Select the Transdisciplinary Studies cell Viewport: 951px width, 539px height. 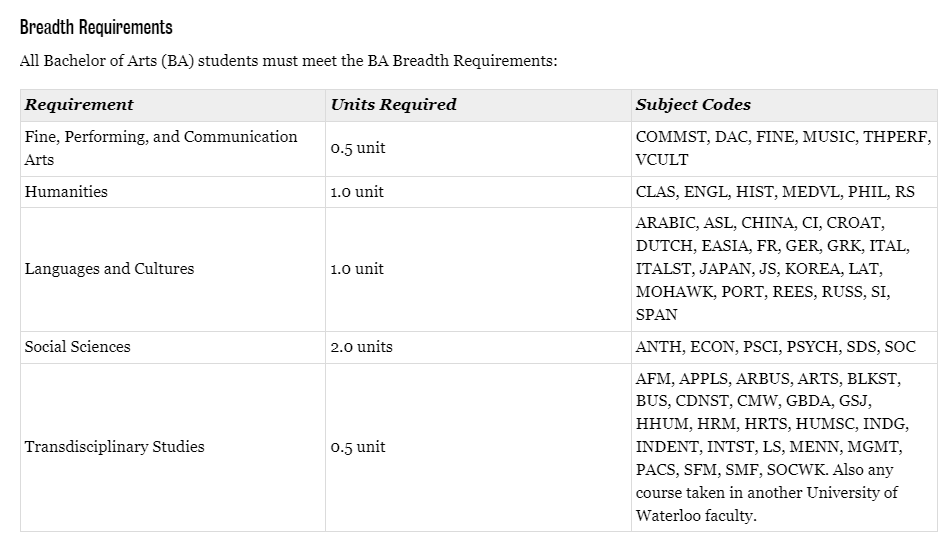173,447
